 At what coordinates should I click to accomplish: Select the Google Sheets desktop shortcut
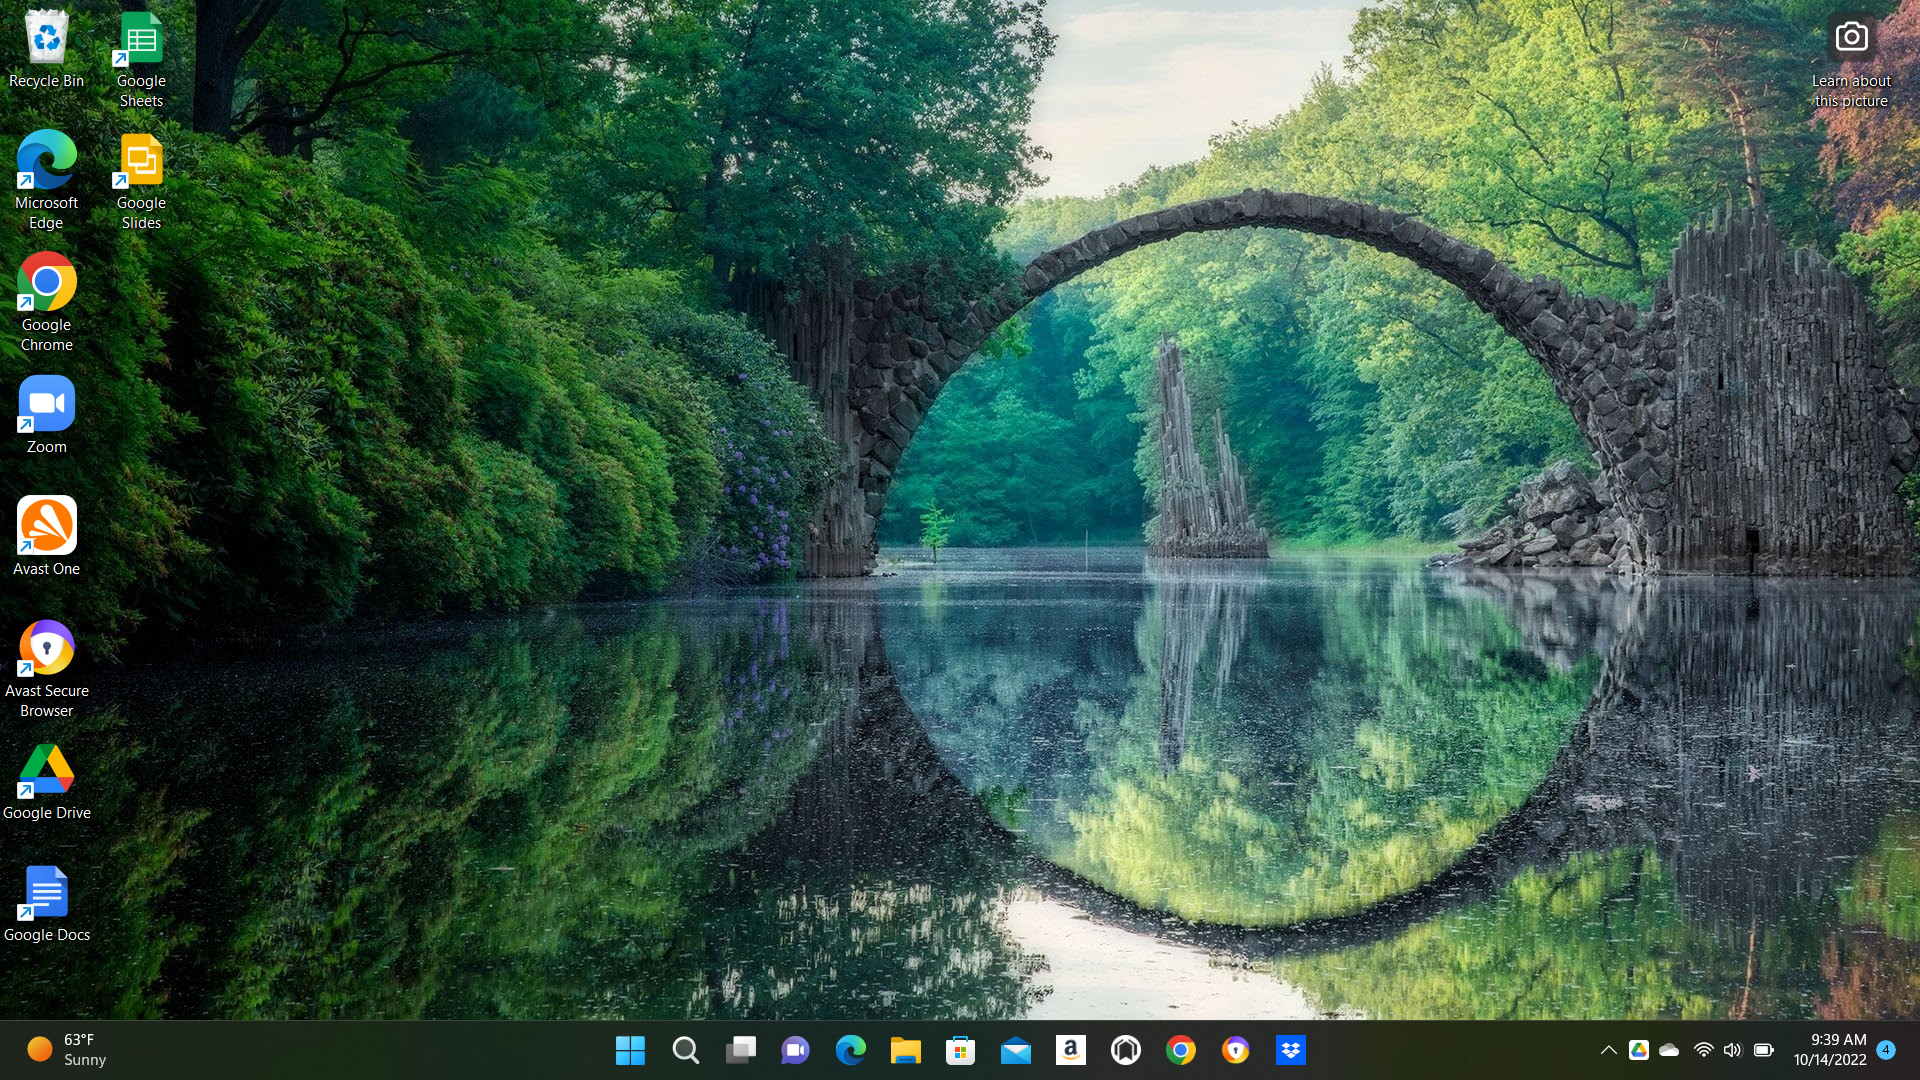click(141, 60)
